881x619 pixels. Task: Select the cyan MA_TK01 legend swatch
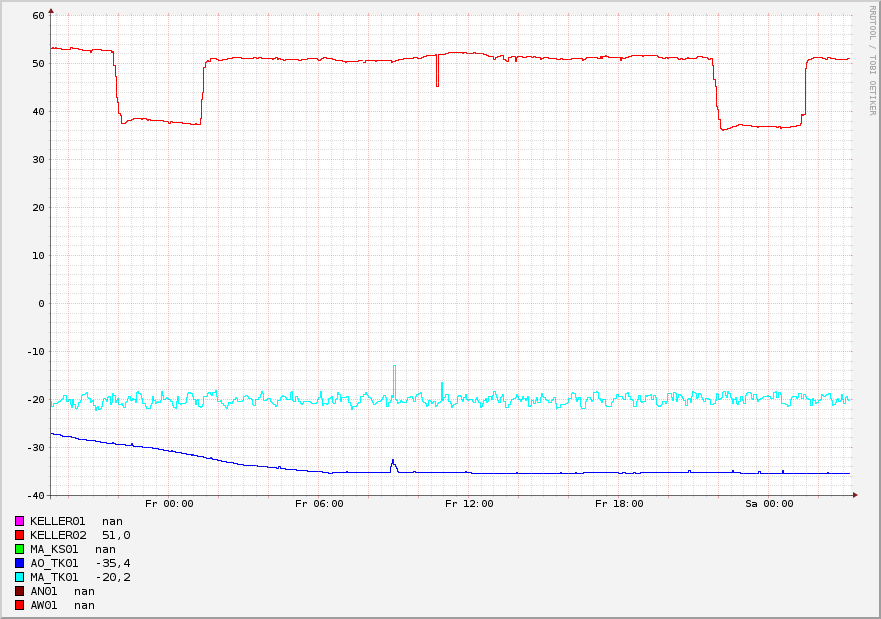tap(19, 577)
